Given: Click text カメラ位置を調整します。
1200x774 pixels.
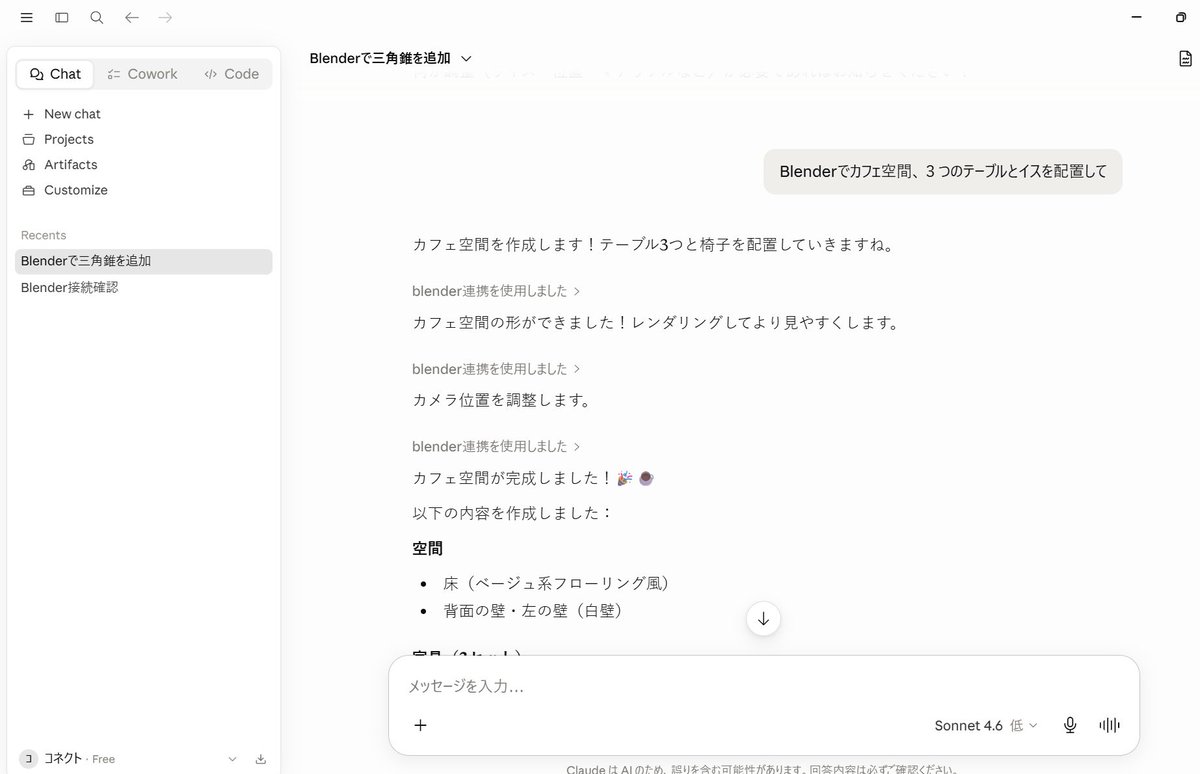Looking at the screenshot, I should tap(504, 400).
